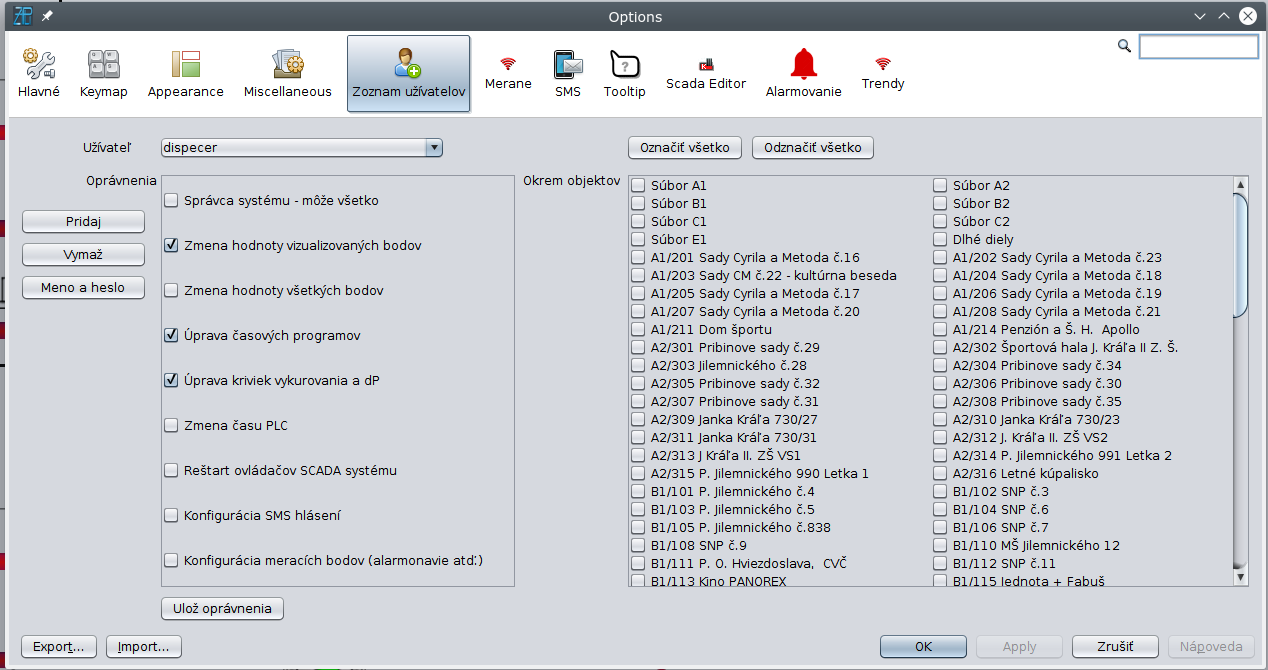
Task: Open the Hlavné settings category
Action: tap(39, 73)
